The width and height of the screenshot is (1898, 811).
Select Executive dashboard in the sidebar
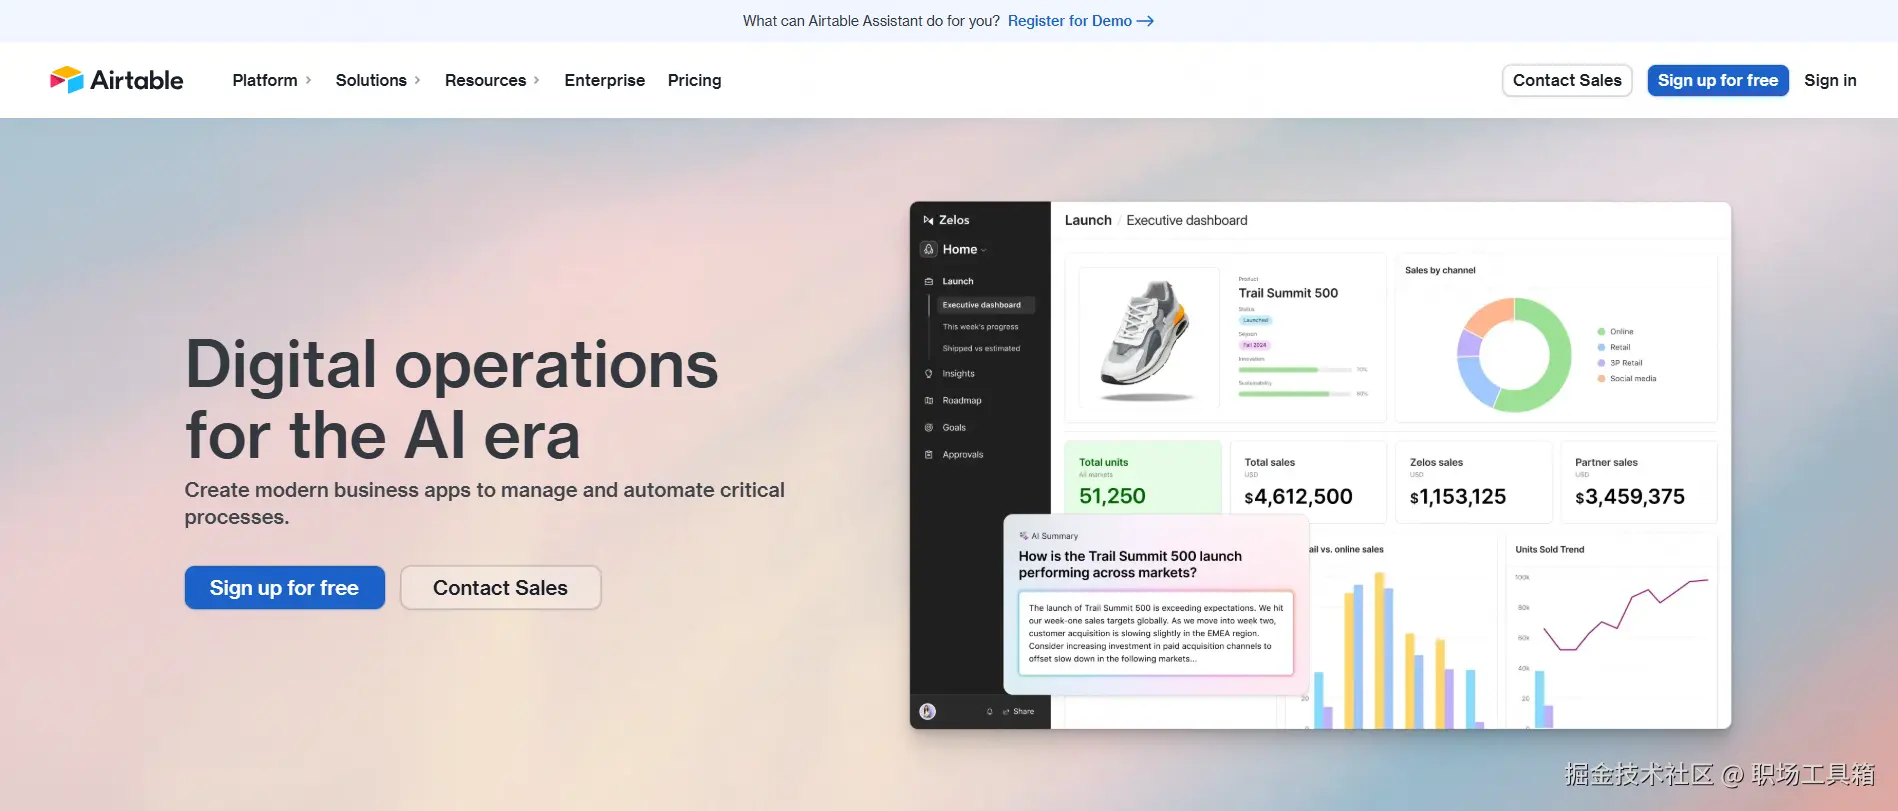pyautogui.click(x=985, y=305)
